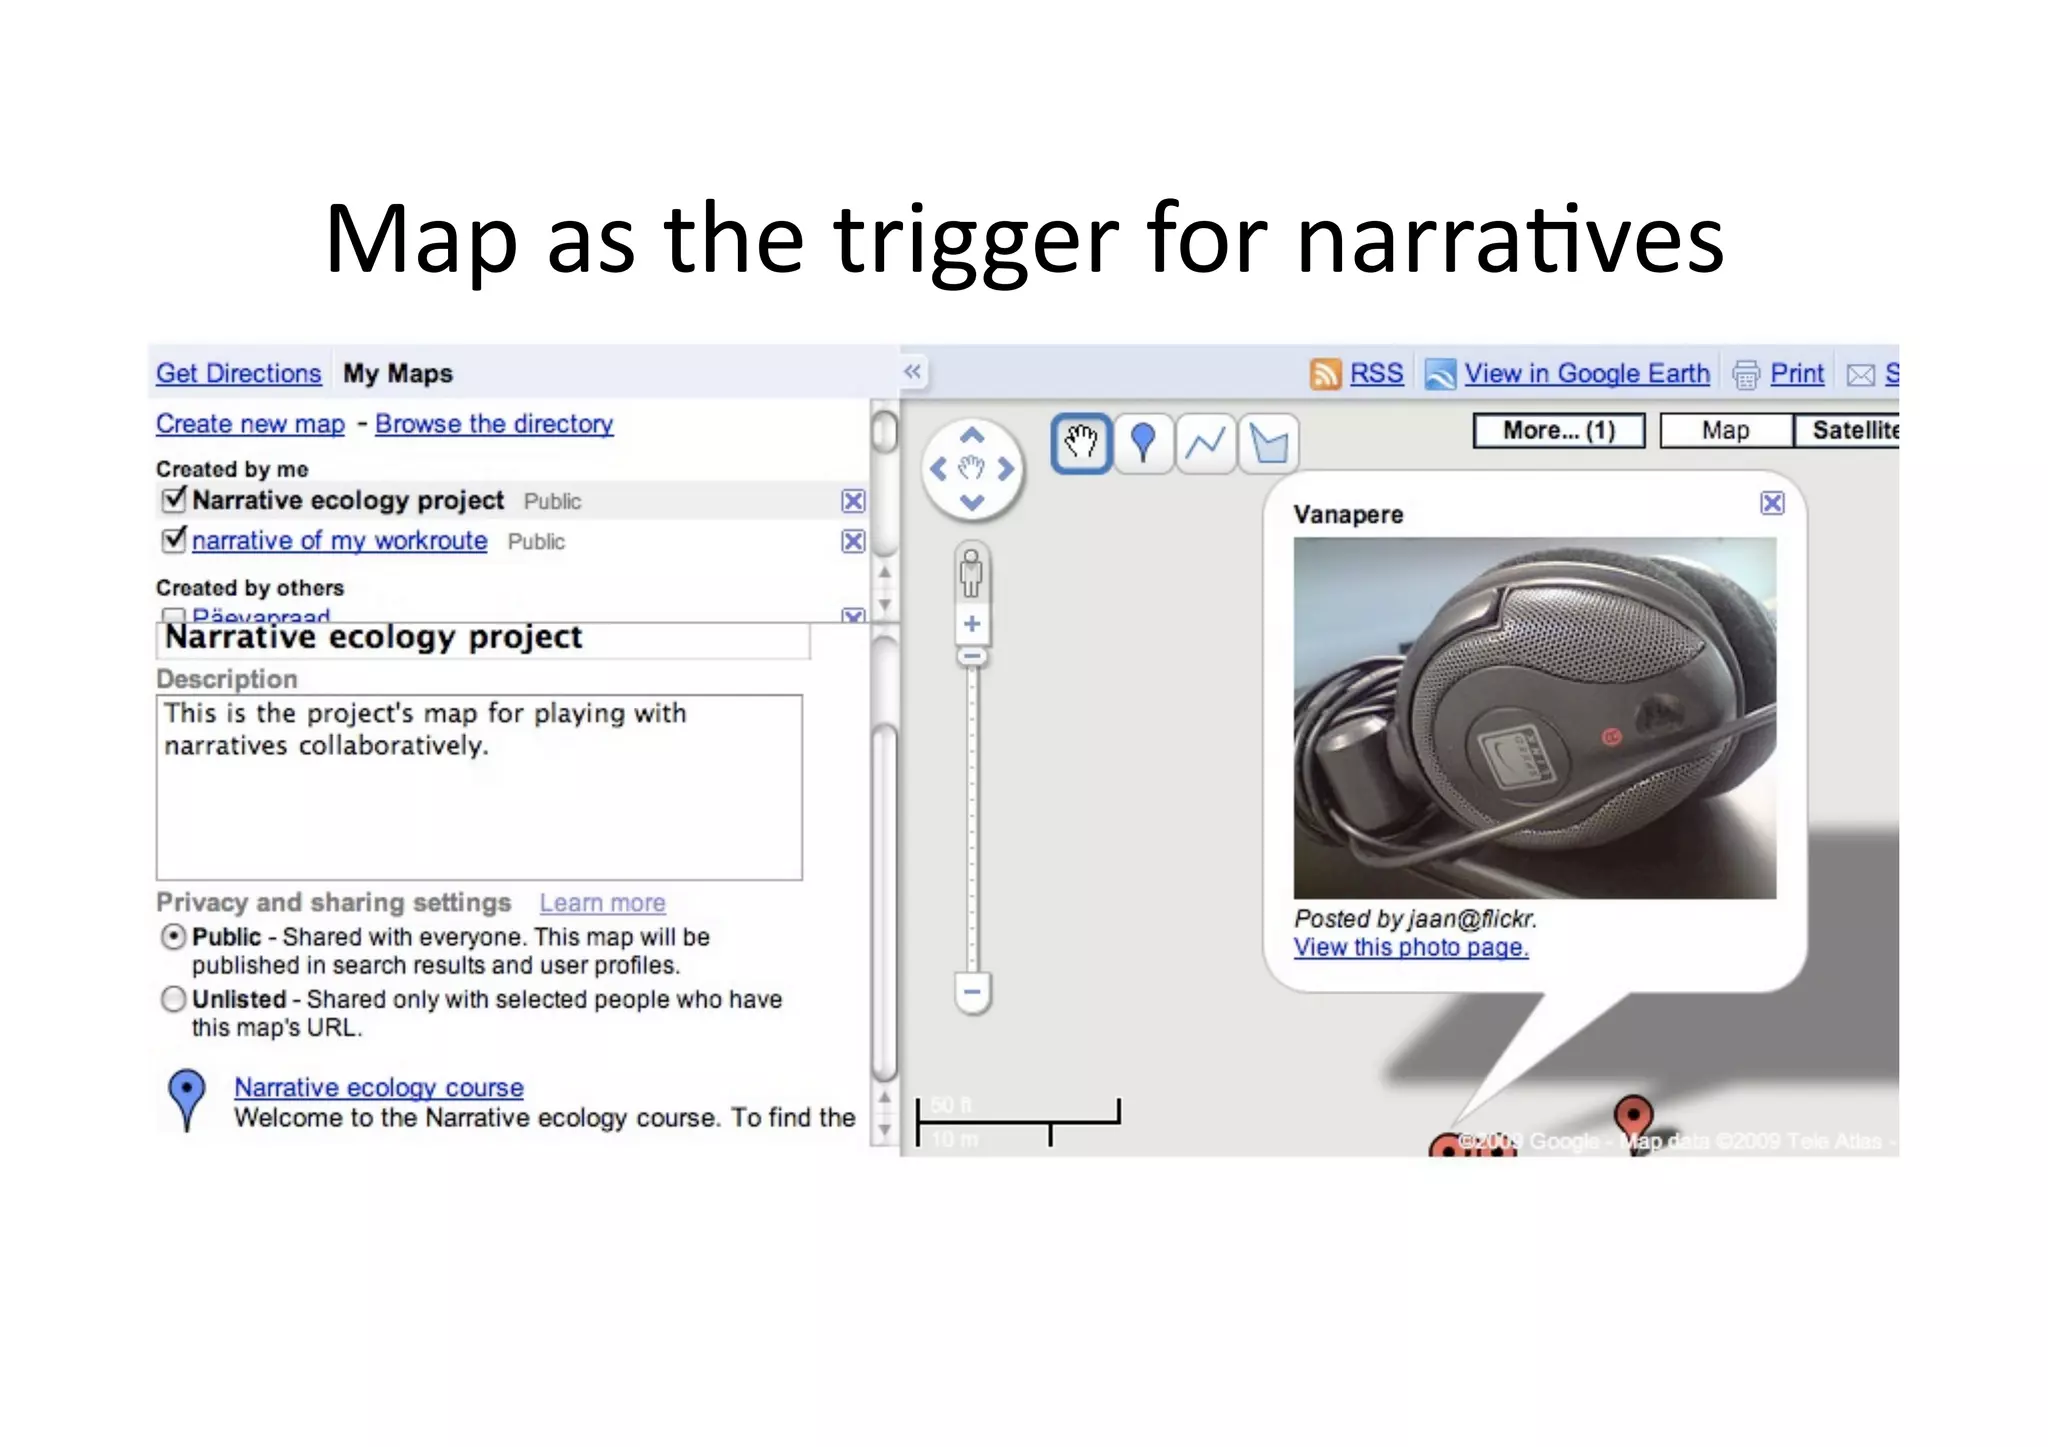The image size is (2048, 1447).
Task: Zoom in with the plus button
Action: [971, 625]
